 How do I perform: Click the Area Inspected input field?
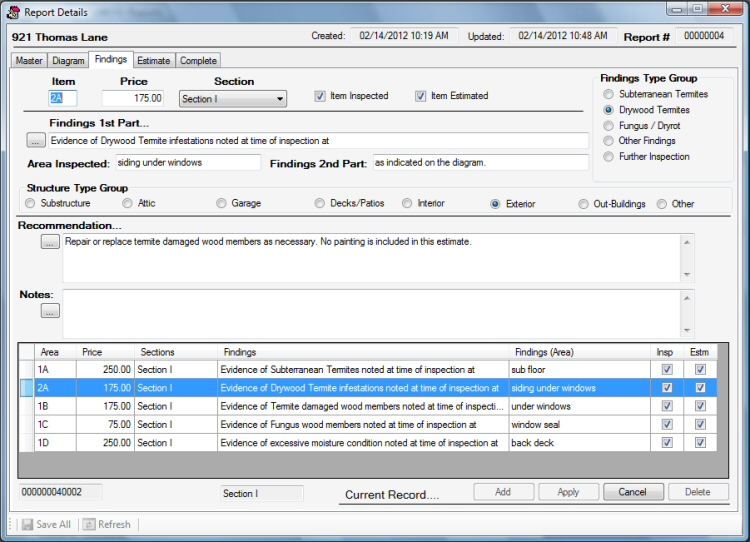click(188, 163)
